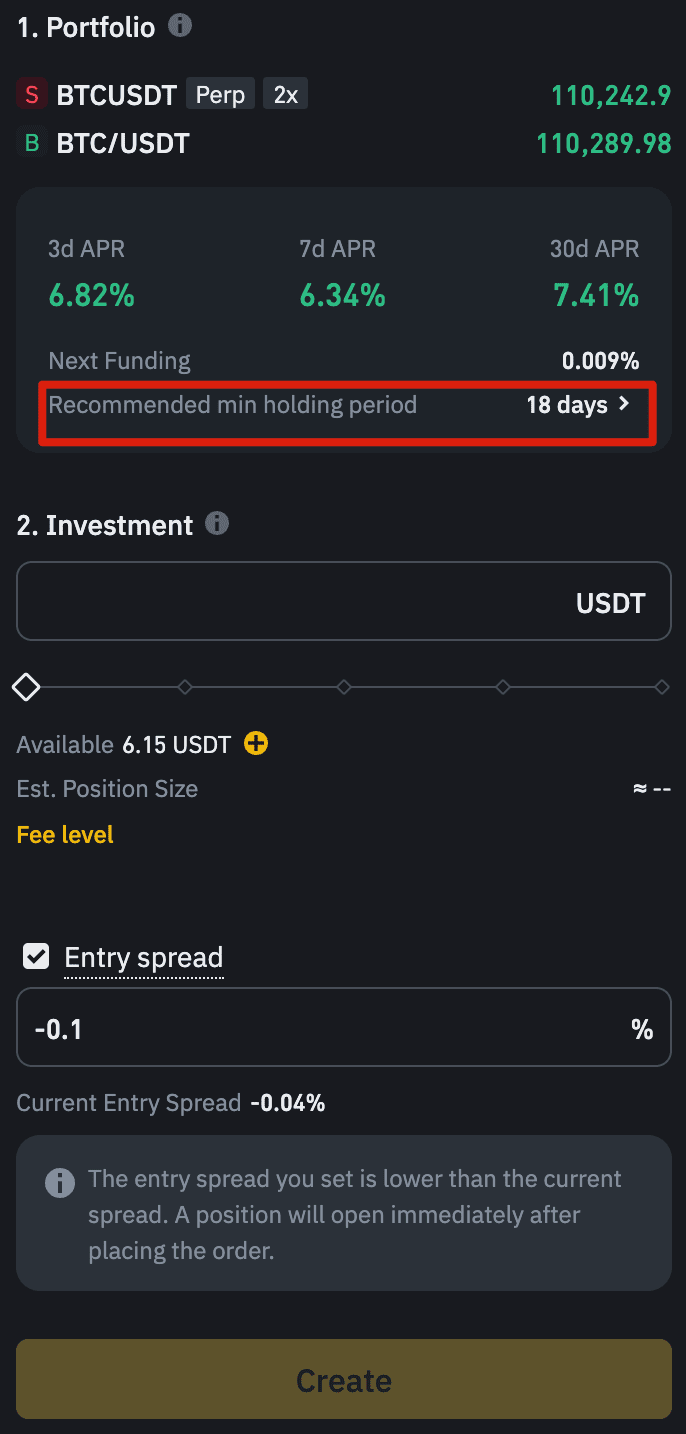The width and height of the screenshot is (686, 1434).
Task: Click the green B buy-side badge
Action: pyautogui.click(x=32, y=143)
